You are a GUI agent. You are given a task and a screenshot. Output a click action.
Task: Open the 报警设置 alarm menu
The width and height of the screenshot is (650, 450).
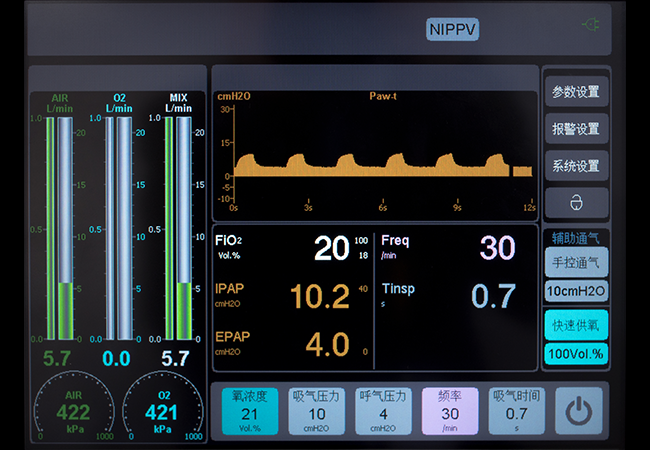[575, 129]
